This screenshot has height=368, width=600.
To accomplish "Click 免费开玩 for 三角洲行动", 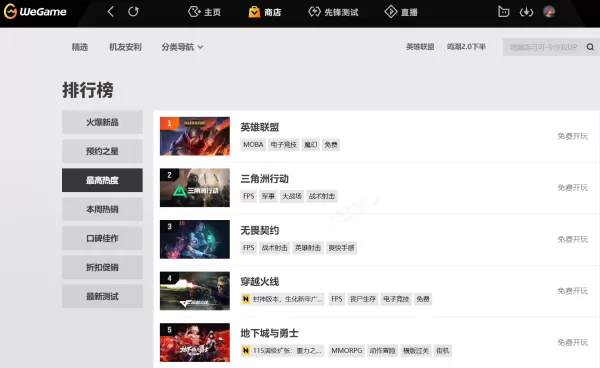I will [x=572, y=187].
